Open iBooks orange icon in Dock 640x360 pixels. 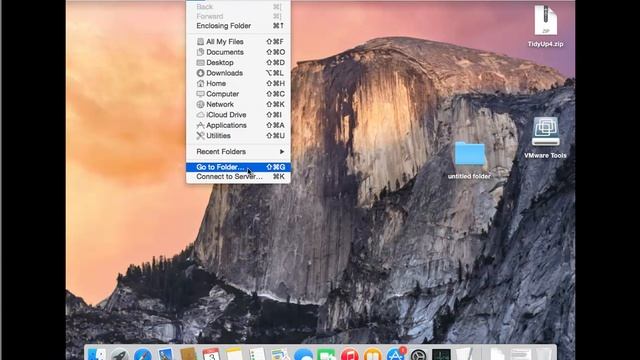click(372, 355)
